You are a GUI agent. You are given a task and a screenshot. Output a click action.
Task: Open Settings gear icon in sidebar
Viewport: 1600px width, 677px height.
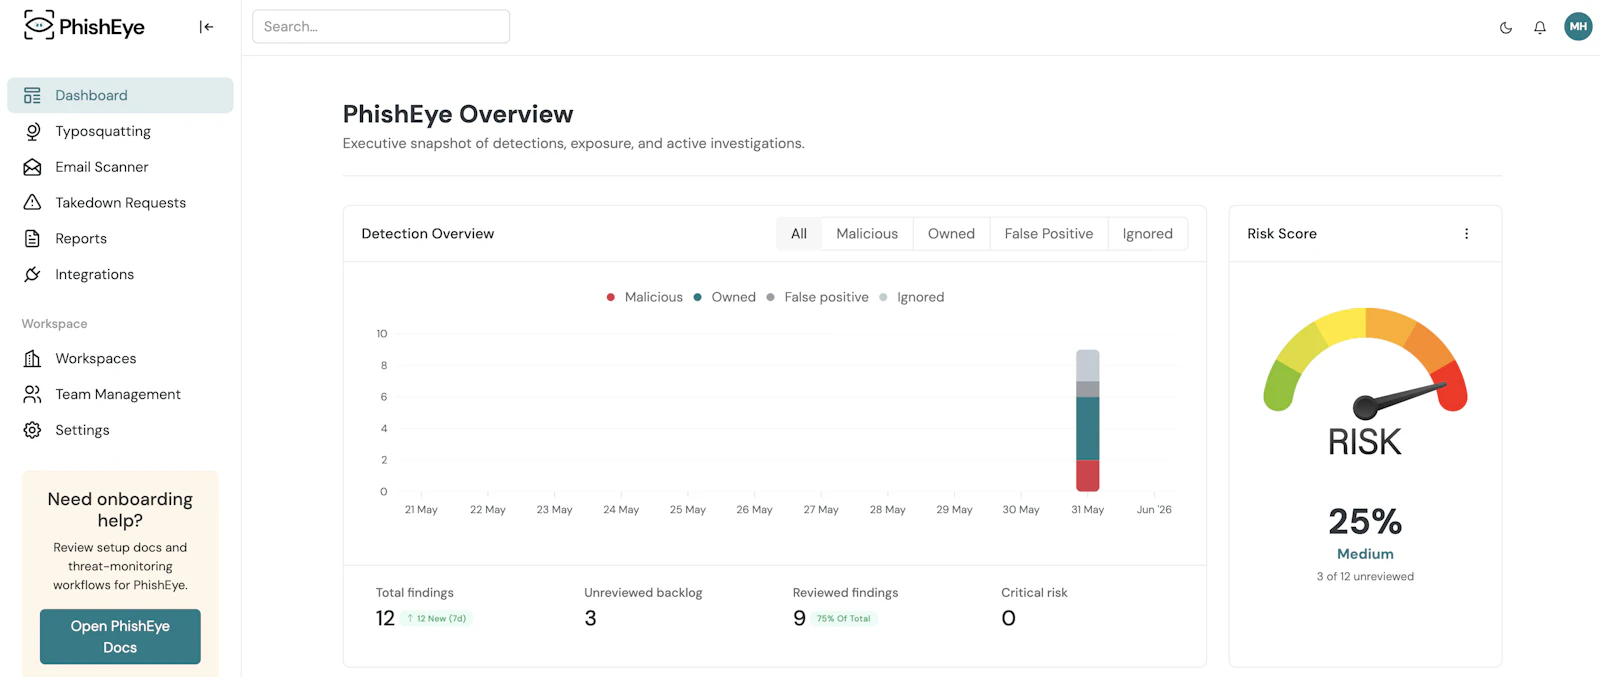(33, 430)
